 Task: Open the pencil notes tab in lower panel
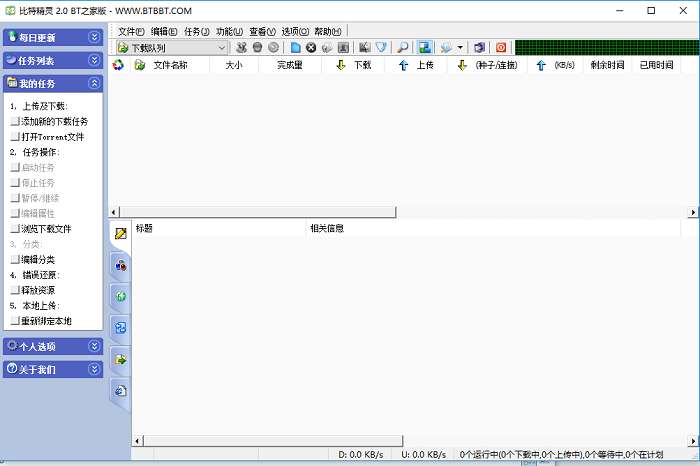click(121, 233)
